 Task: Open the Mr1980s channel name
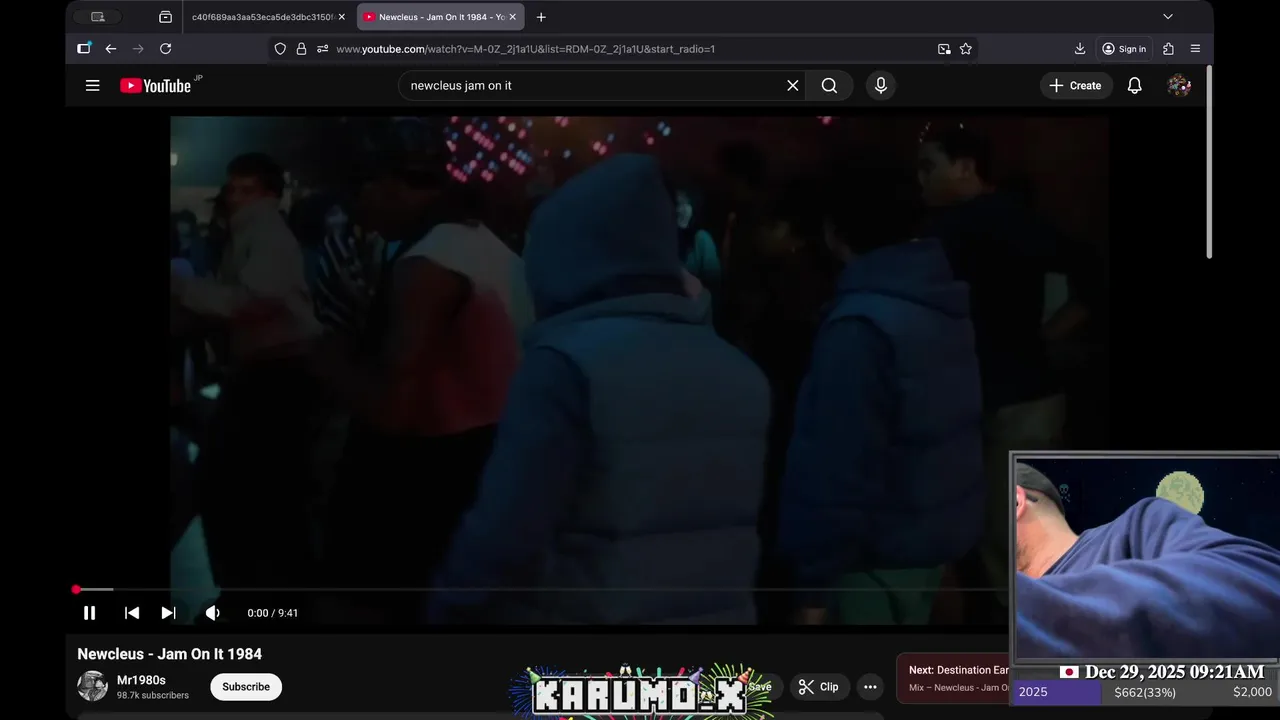click(141, 680)
